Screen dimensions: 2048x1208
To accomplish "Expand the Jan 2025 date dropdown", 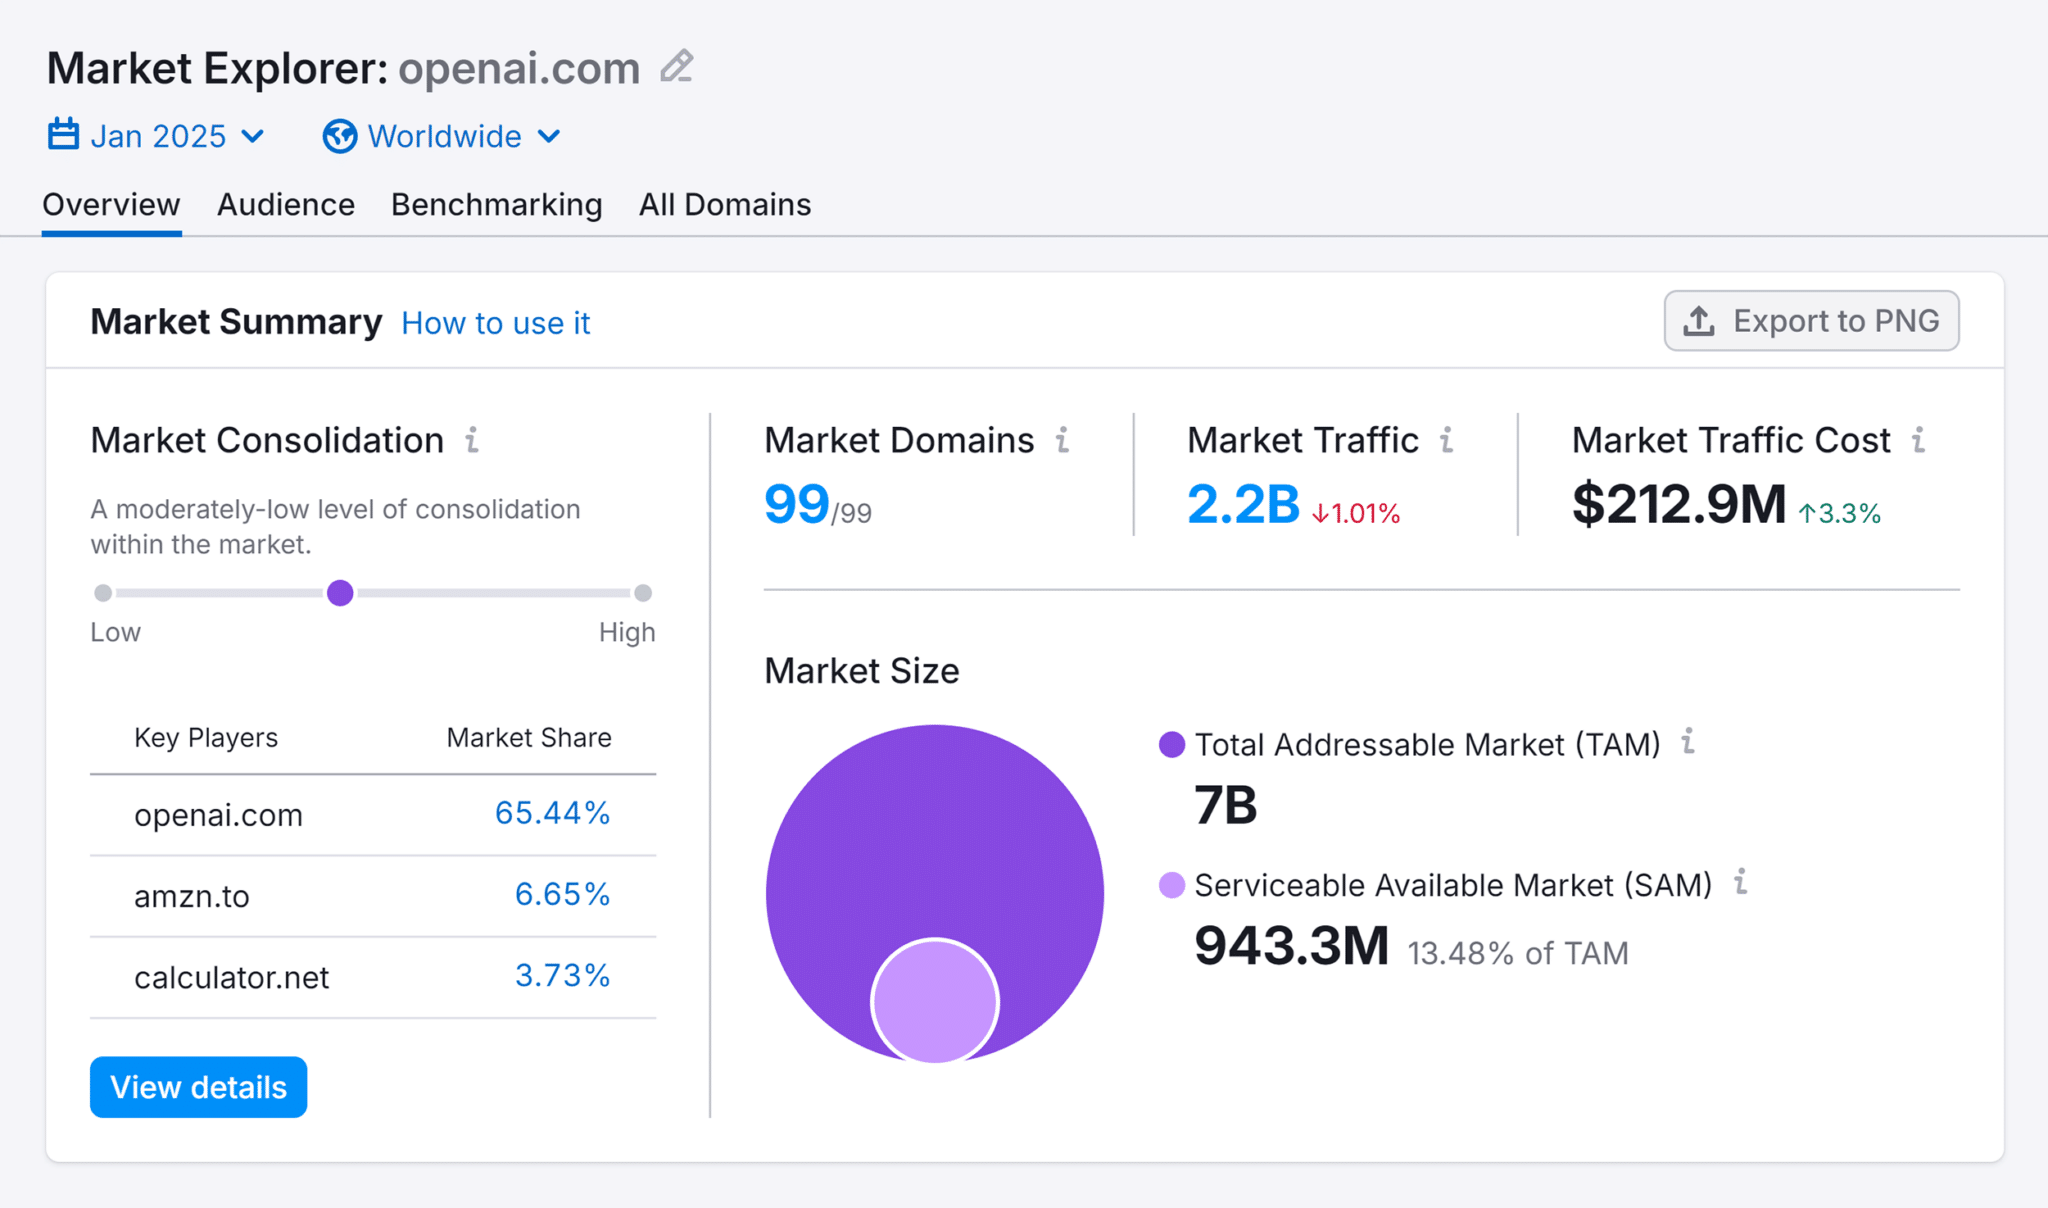I will click(x=157, y=136).
